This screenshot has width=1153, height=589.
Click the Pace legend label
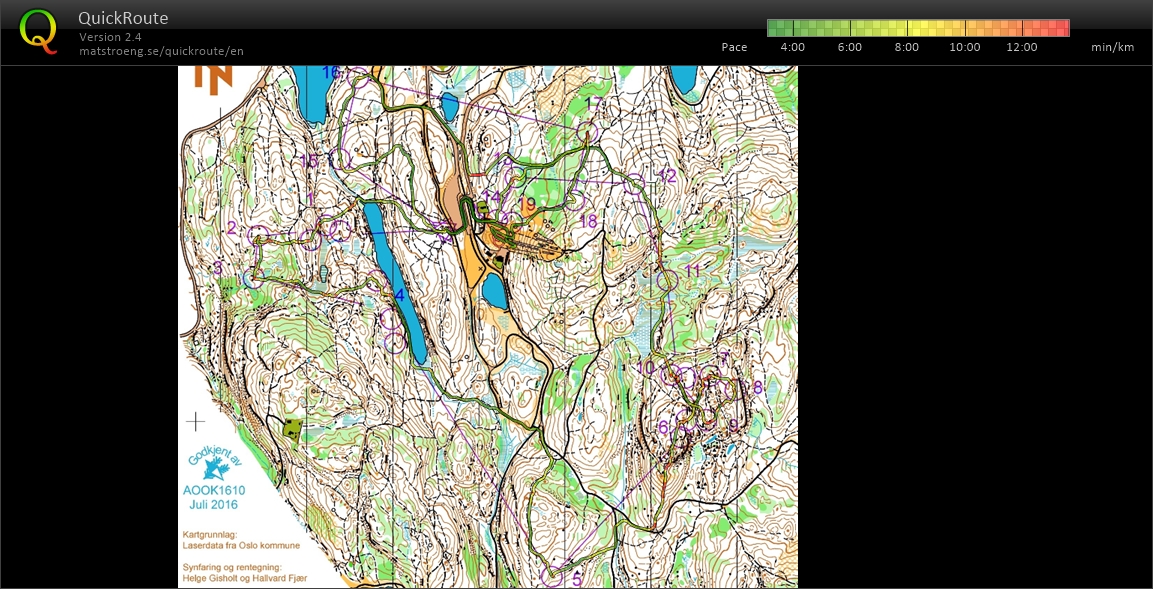[x=734, y=47]
